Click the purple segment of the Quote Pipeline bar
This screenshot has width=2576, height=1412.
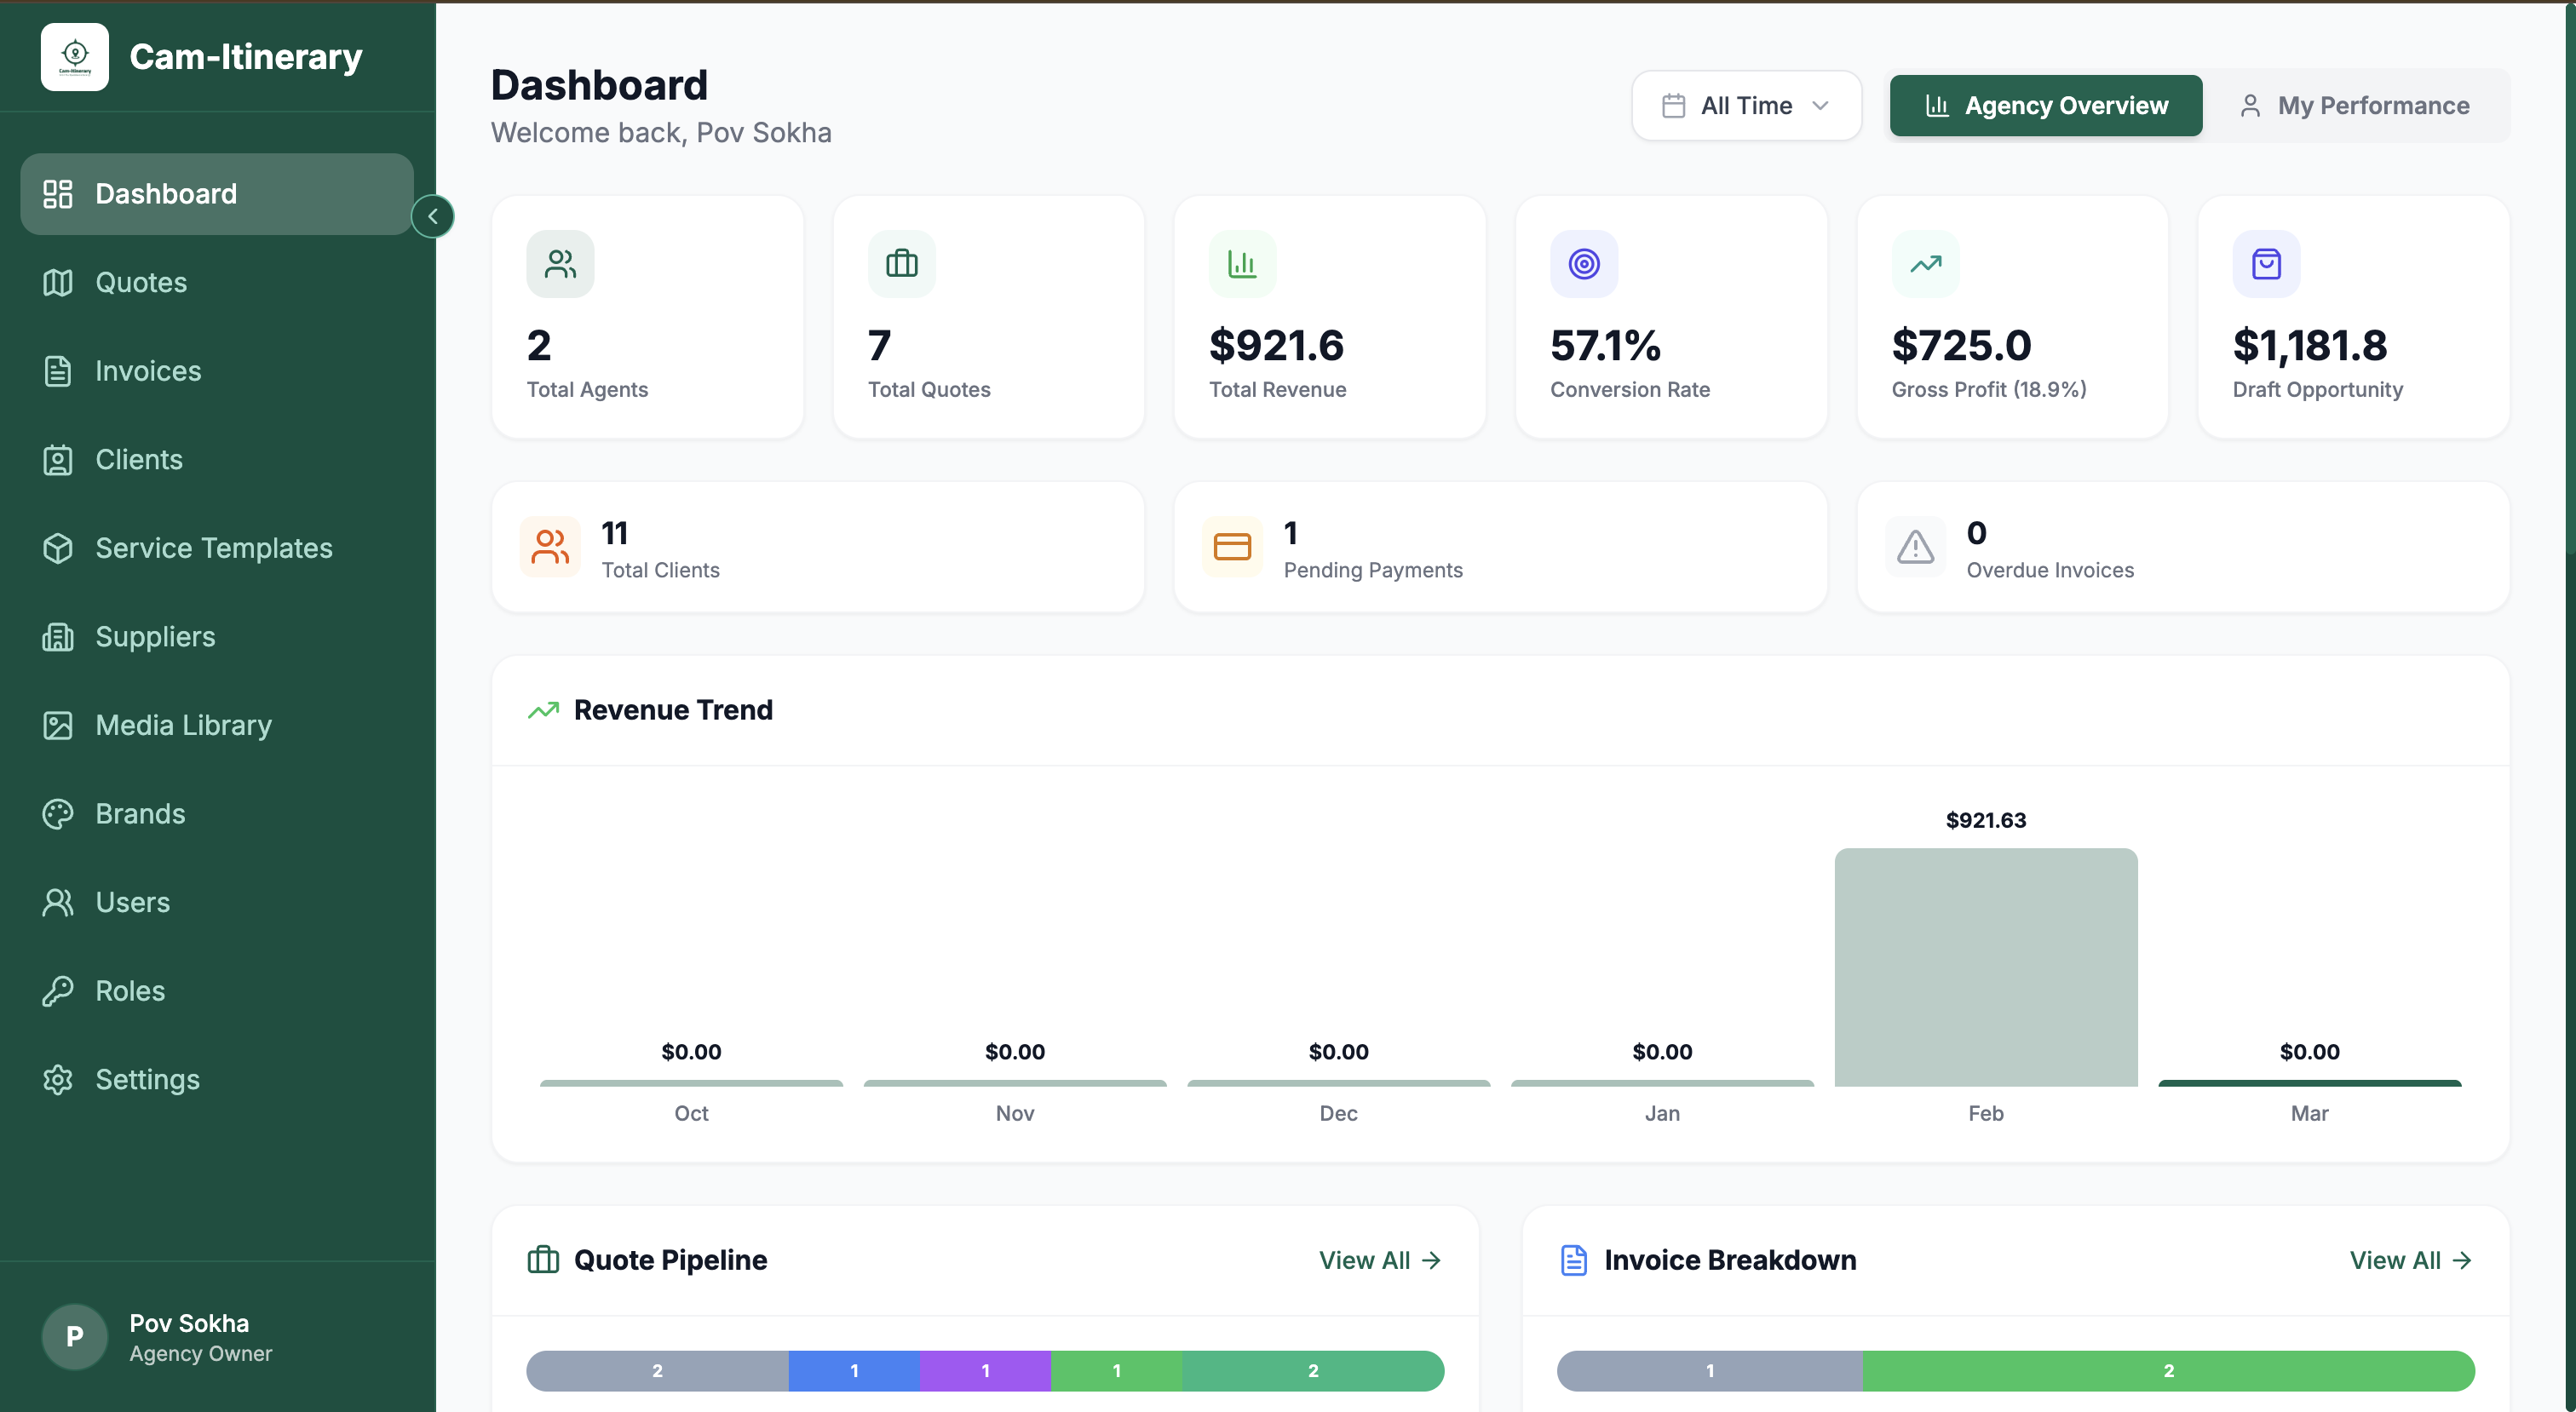tap(984, 1370)
